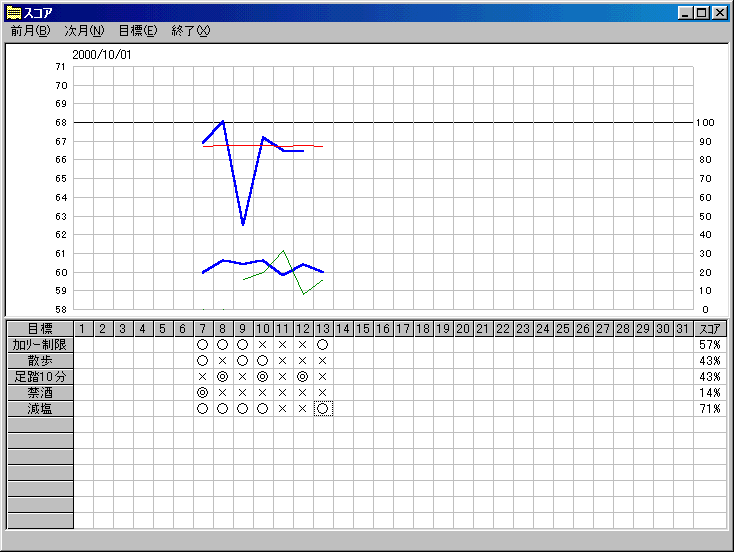
Task: Click the 目標 column header
Action: click(40, 329)
